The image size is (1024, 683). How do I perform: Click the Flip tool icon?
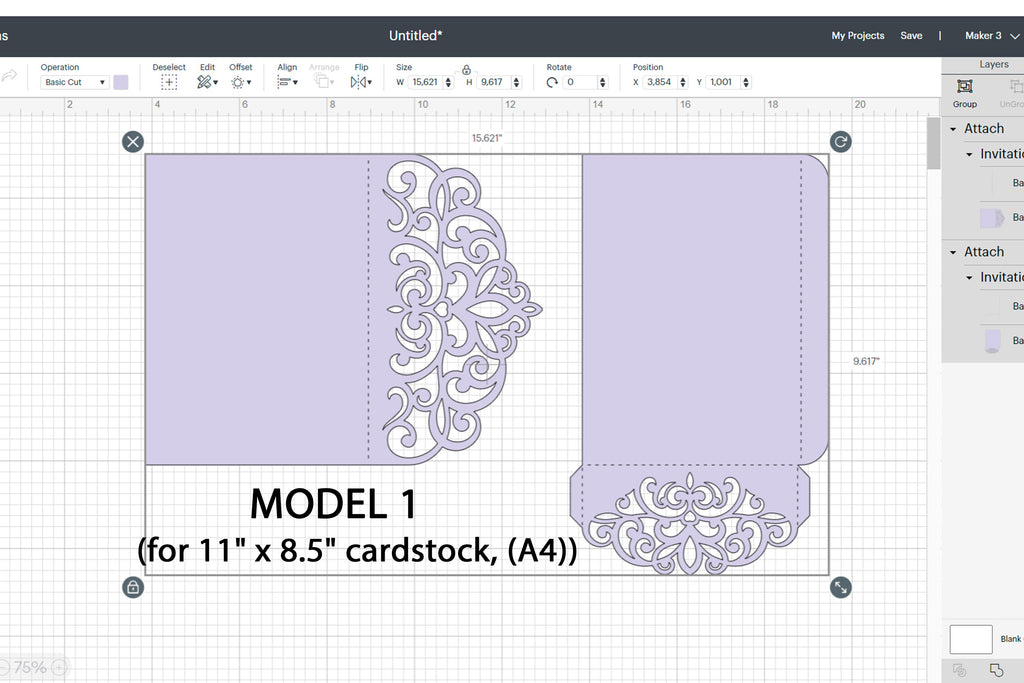[359, 82]
